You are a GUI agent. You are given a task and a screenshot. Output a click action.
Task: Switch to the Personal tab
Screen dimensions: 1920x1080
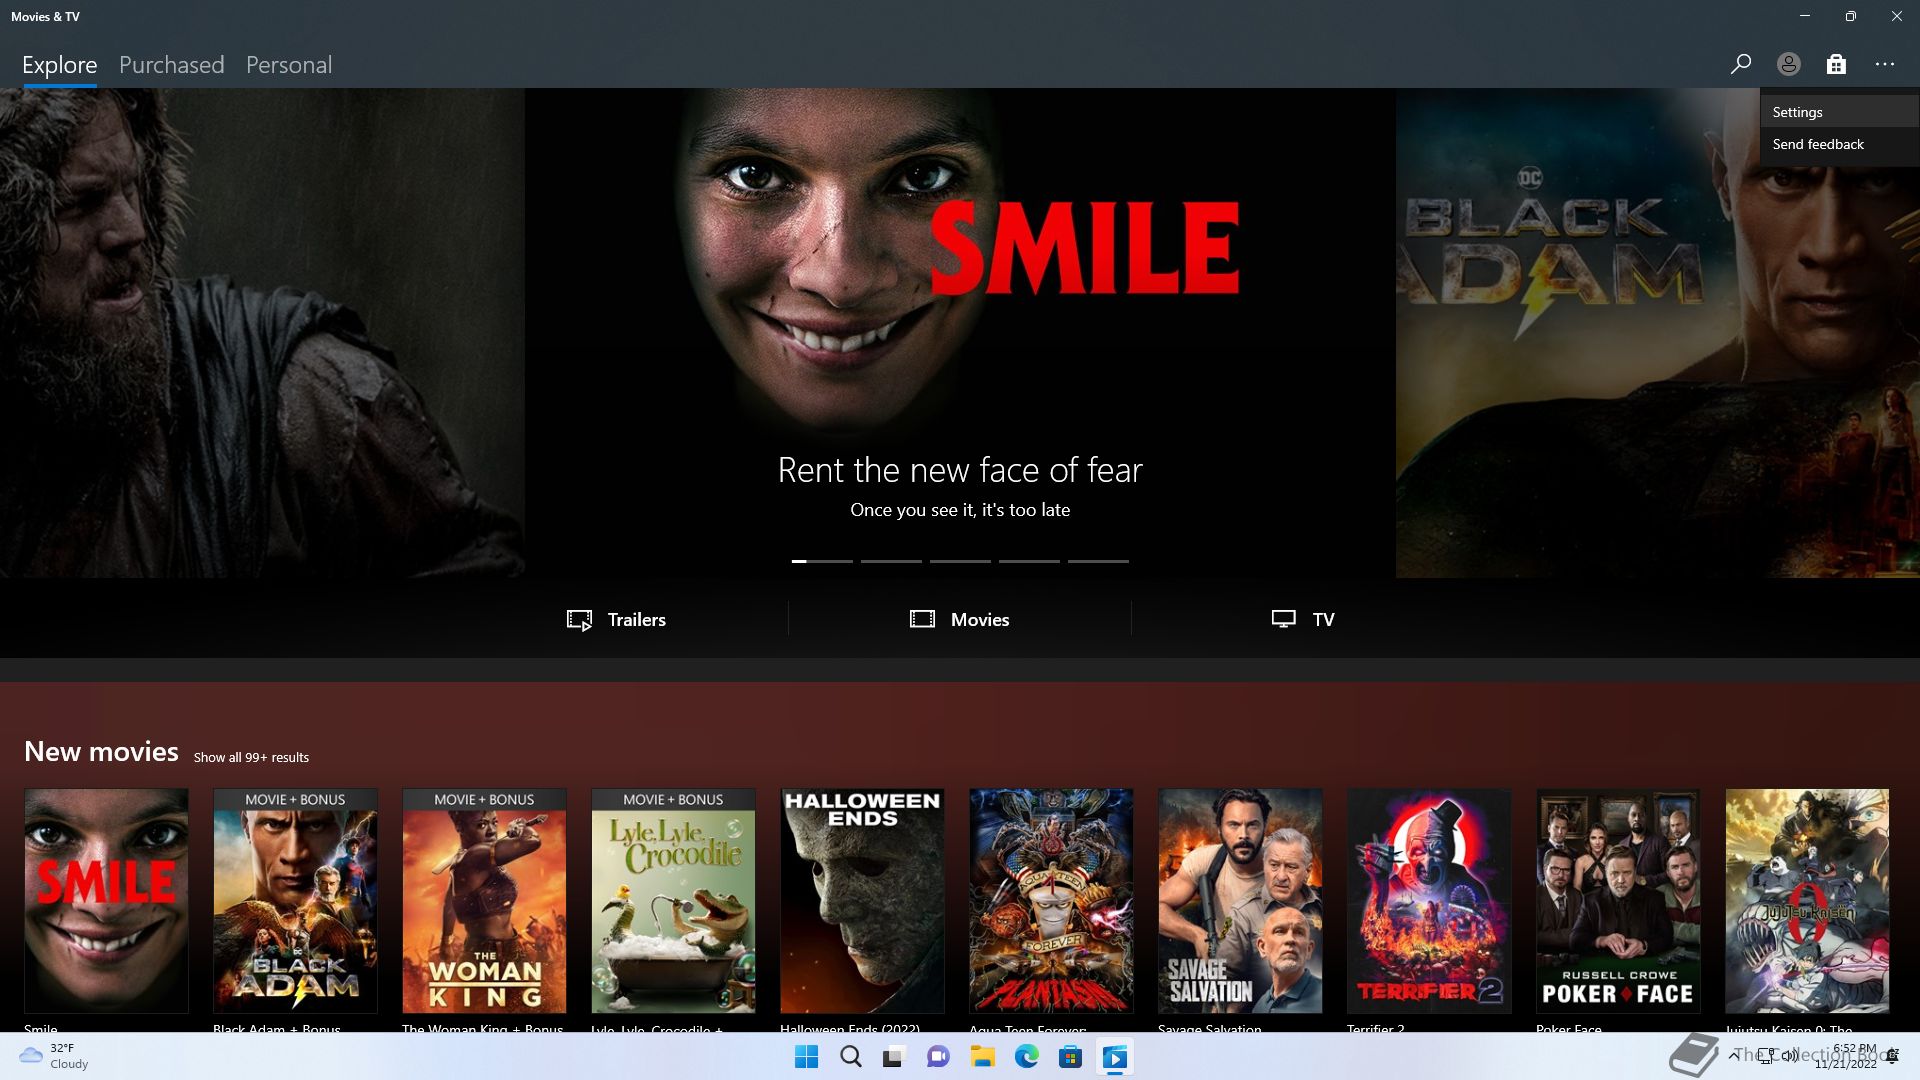[x=289, y=65]
